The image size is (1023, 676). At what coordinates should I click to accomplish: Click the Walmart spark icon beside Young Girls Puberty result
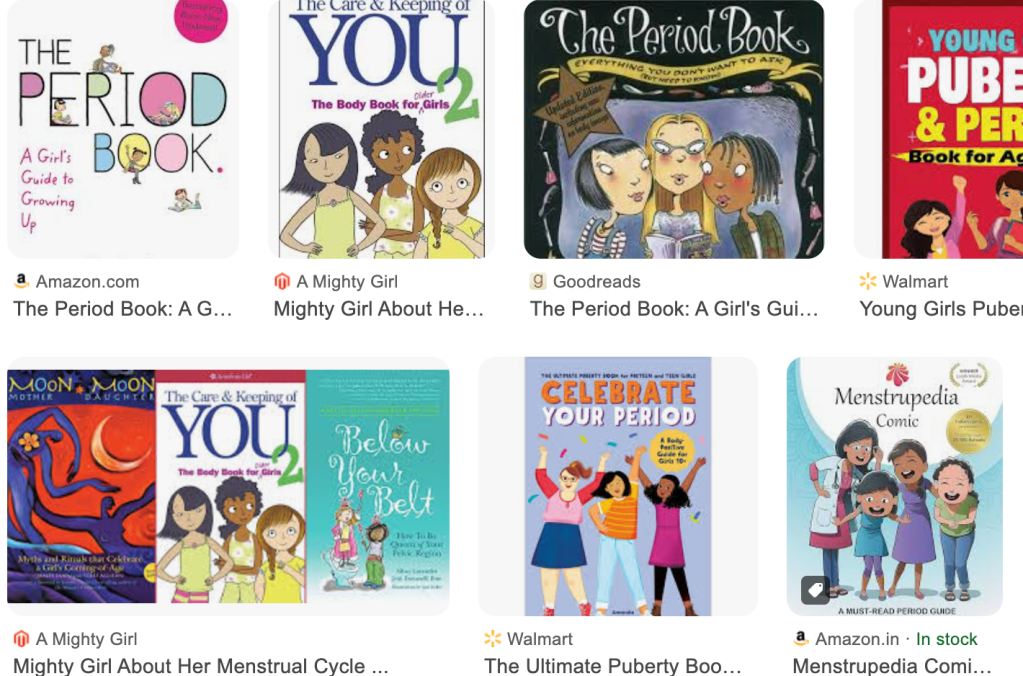coord(868,281)
